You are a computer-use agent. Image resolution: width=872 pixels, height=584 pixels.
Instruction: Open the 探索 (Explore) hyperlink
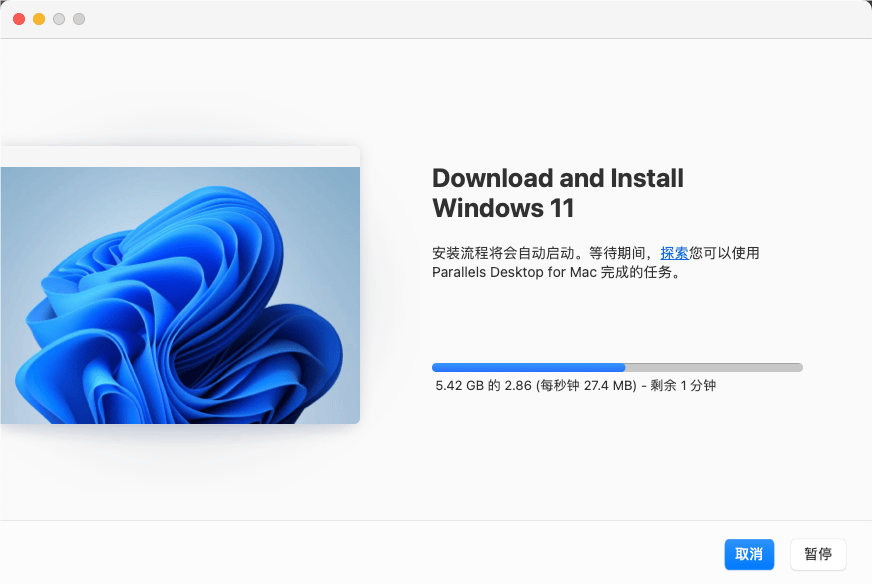674,253
